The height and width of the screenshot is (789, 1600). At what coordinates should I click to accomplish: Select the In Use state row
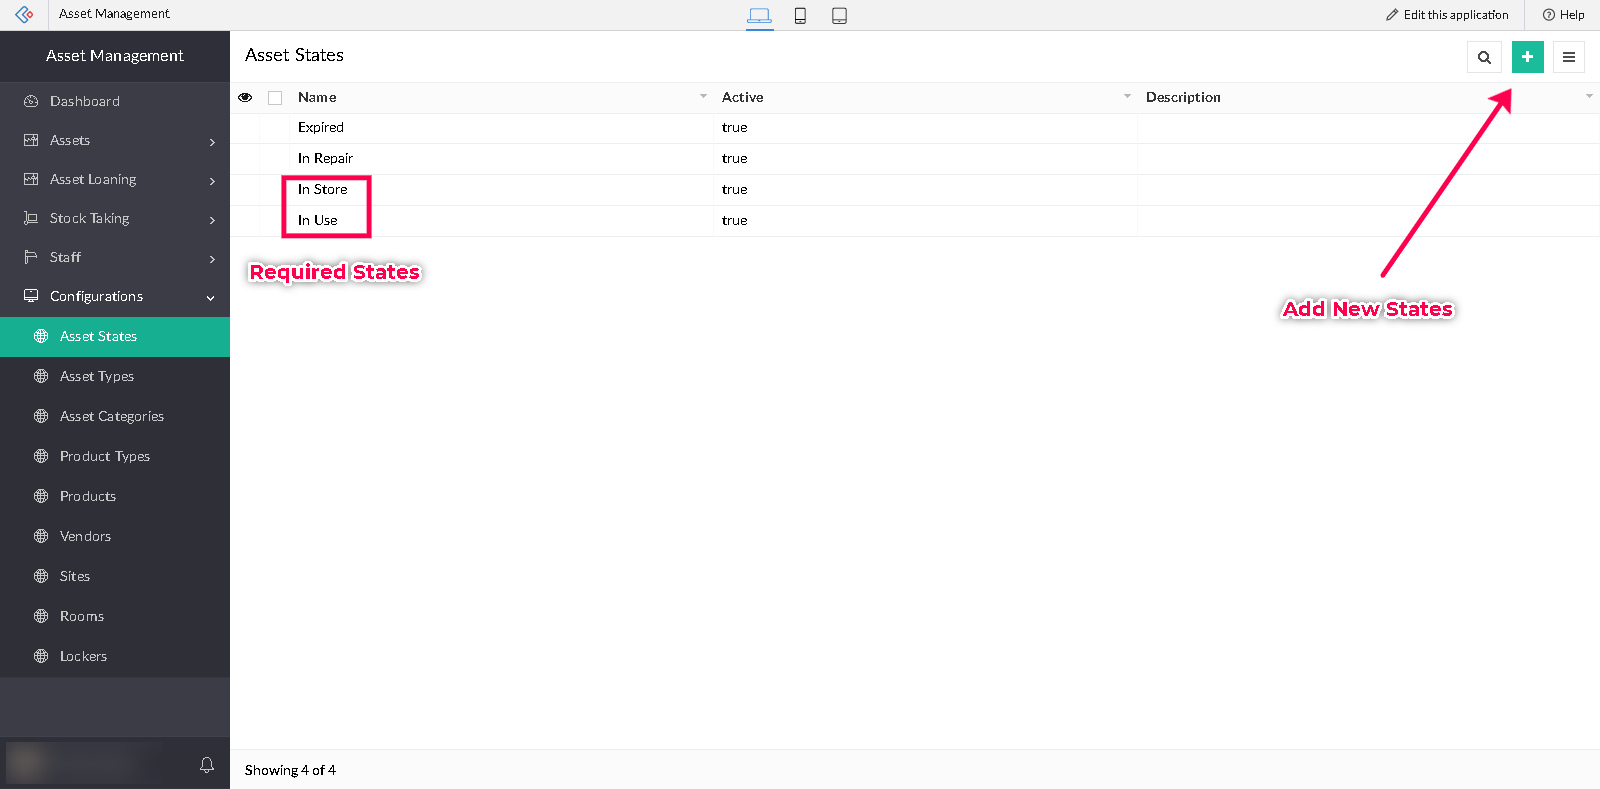pos(915,221)
